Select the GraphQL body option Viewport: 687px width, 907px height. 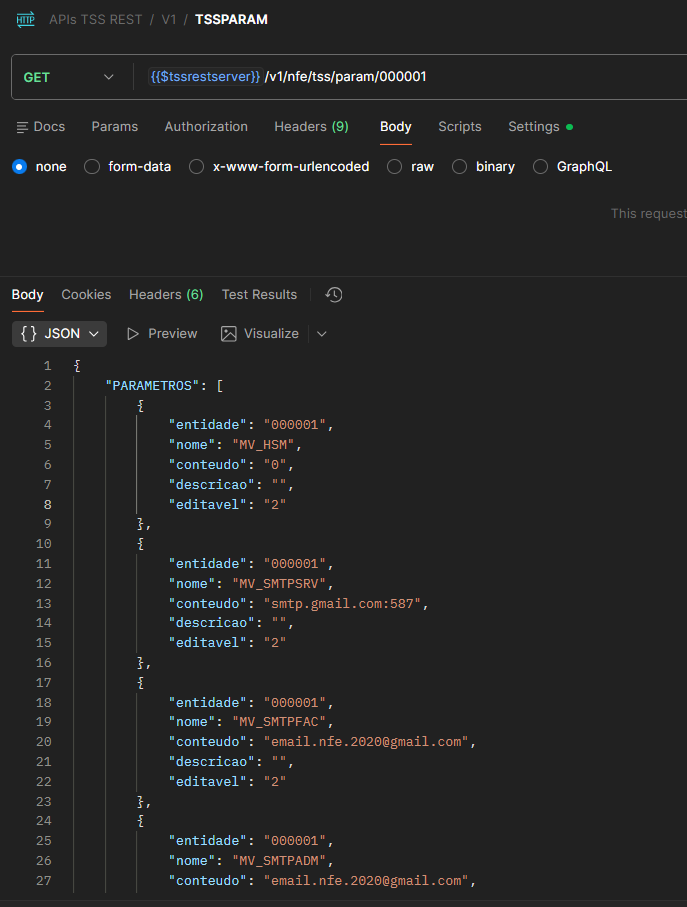coord(541,167)
